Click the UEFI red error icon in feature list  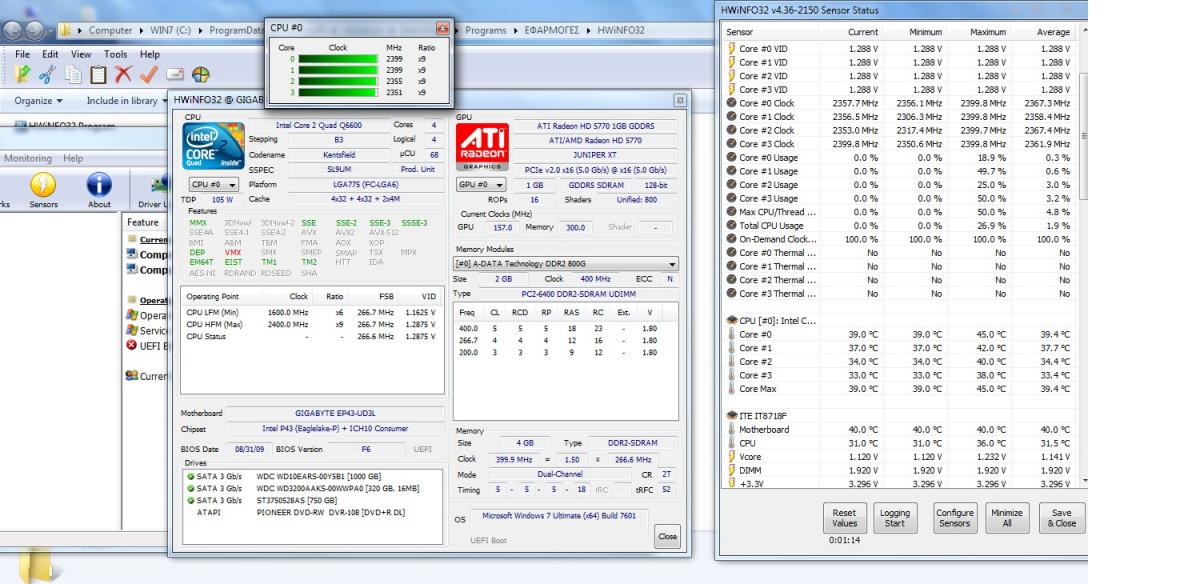click(132, 346)
